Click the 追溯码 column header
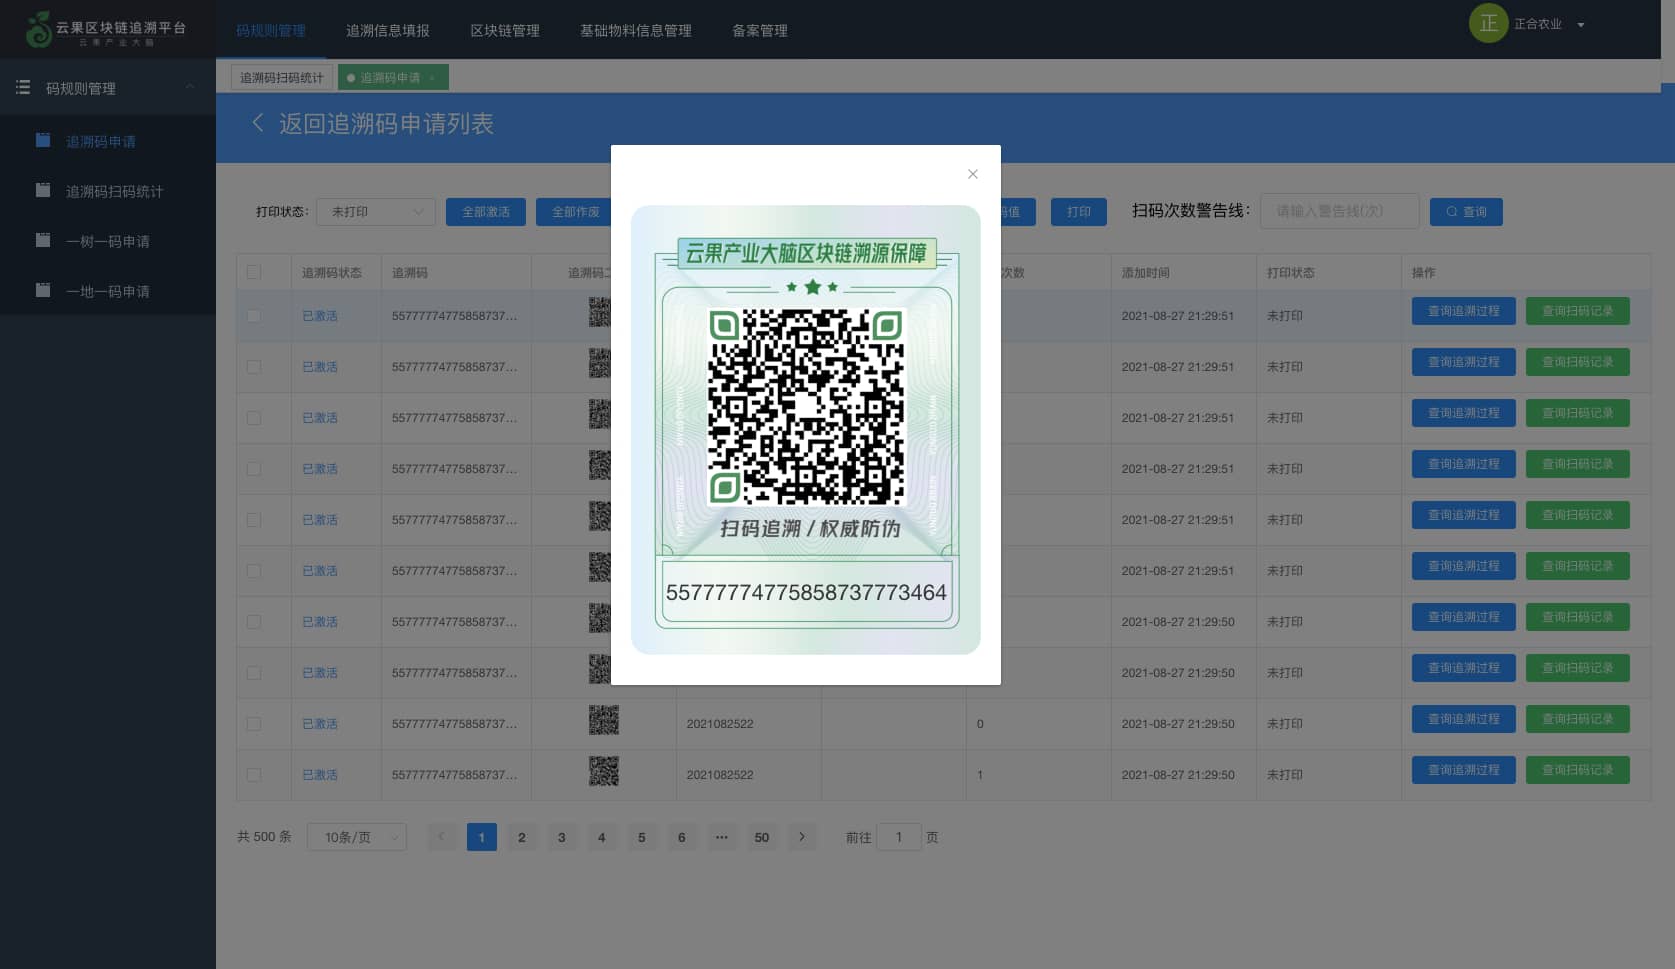The height and width of the screenshot is (969, 1675). click(410, 272)
